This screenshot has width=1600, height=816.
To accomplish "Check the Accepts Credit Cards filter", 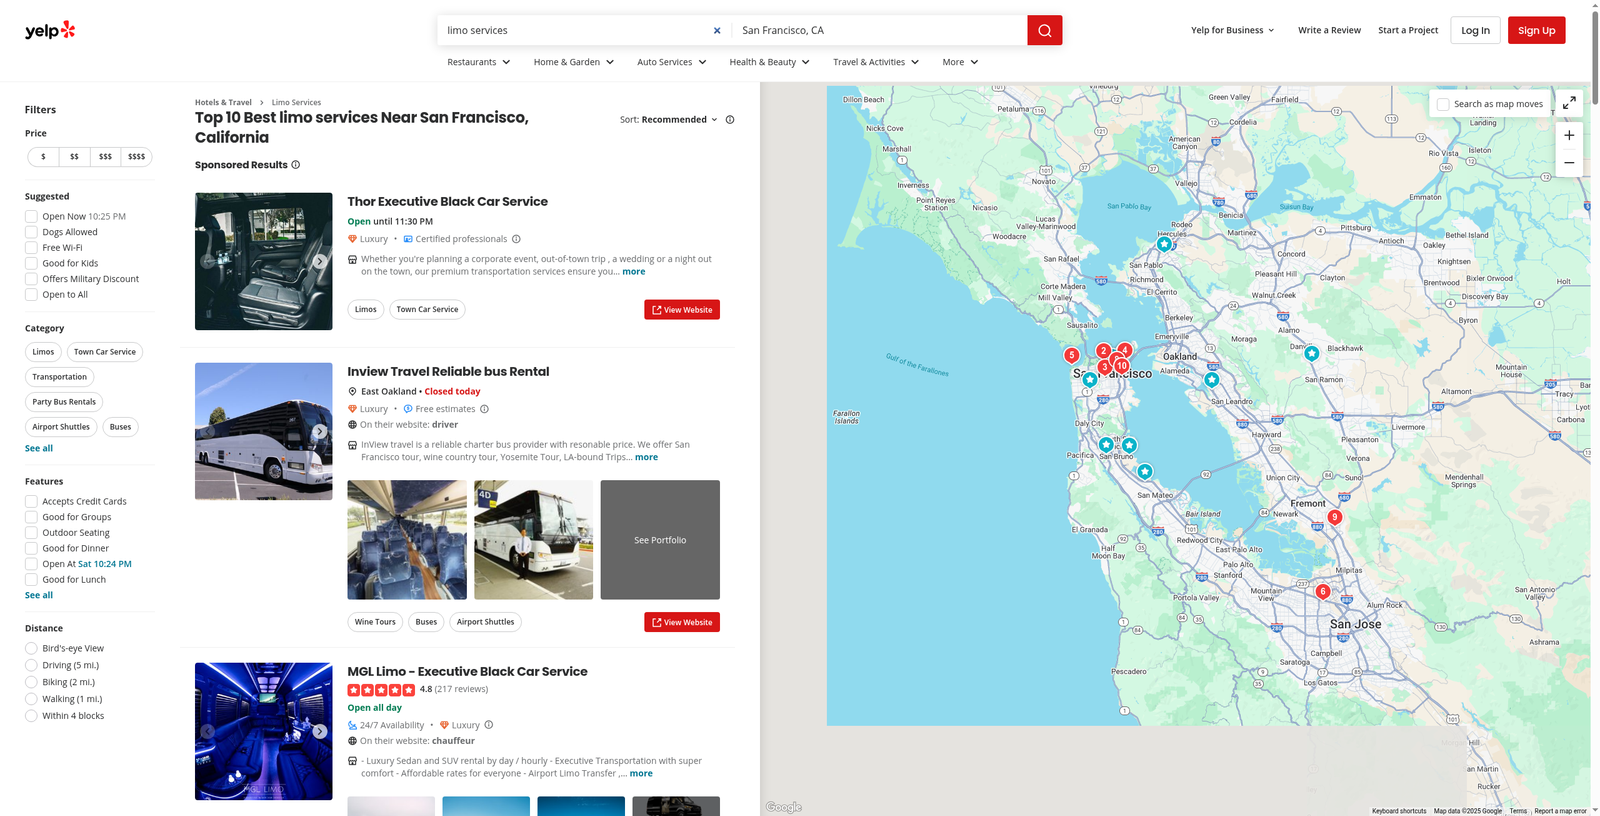I will tap(31, 501).
